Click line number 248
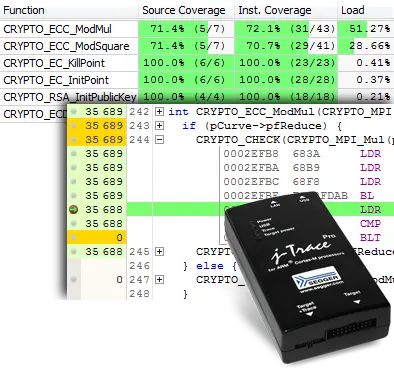394x368 pixels. [x=139, y=294]
